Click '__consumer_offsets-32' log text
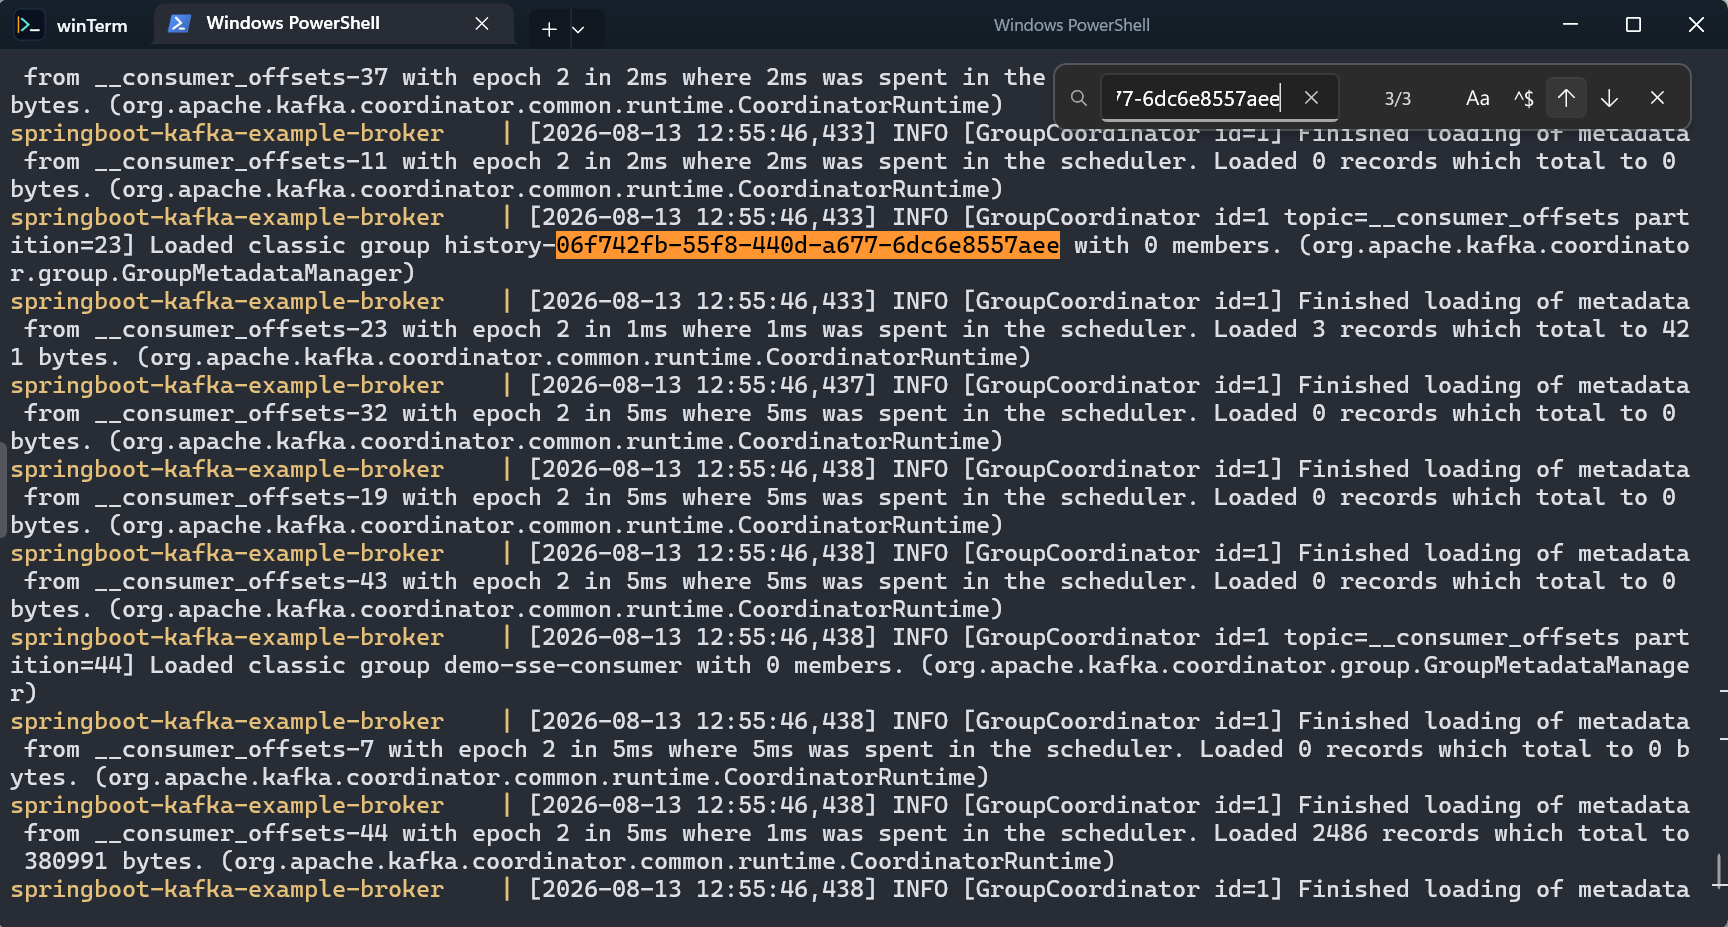This screenshot has height=927, width=1728. coord(241,413)
